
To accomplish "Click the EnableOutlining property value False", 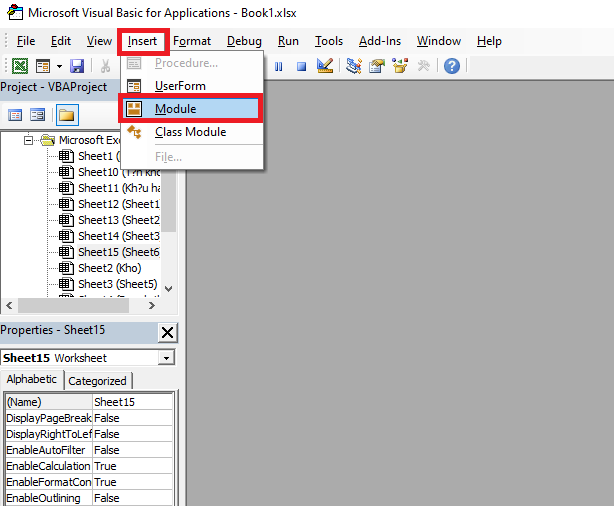I will (132, 498).
